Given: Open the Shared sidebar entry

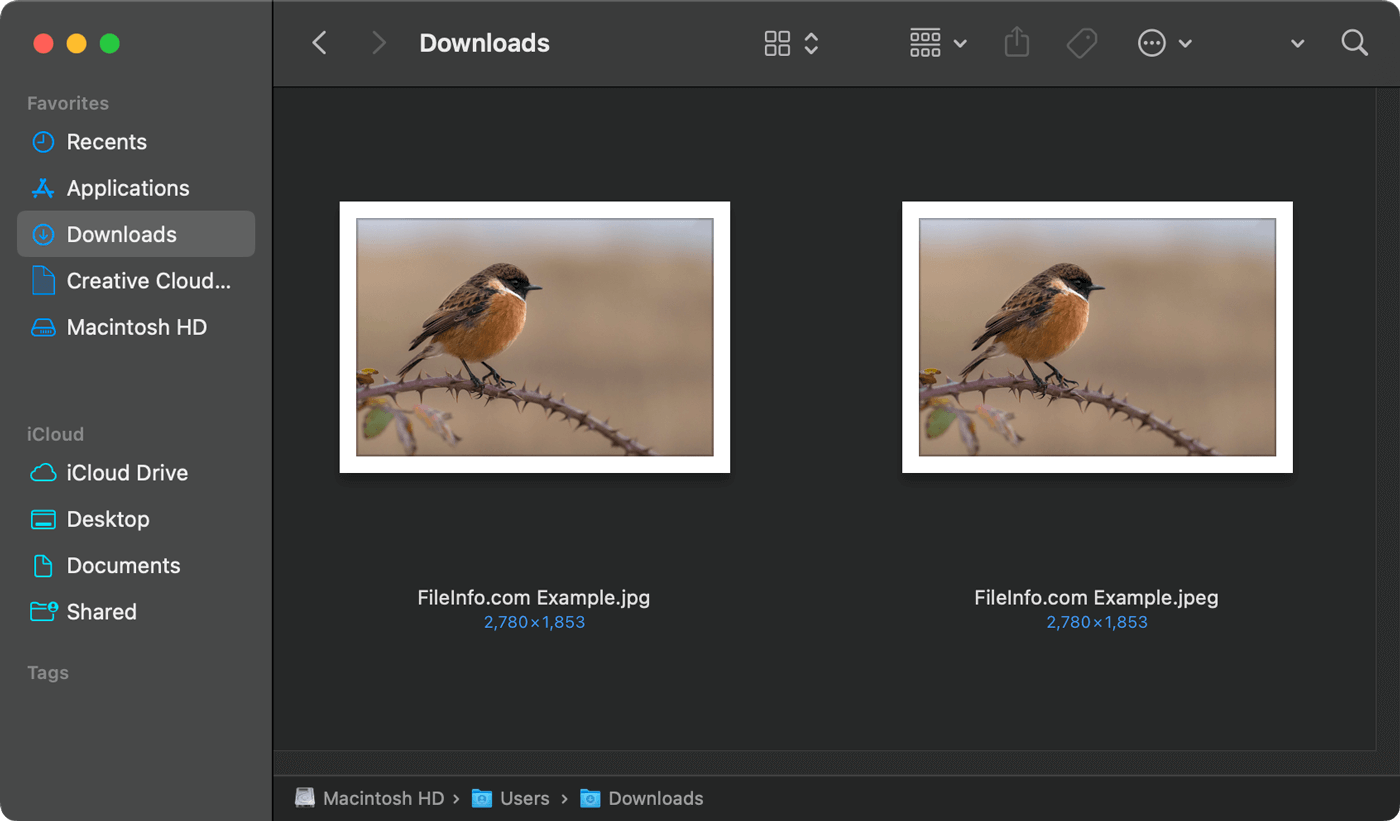Looking at the screenshot, I should (x=101, y=611).
